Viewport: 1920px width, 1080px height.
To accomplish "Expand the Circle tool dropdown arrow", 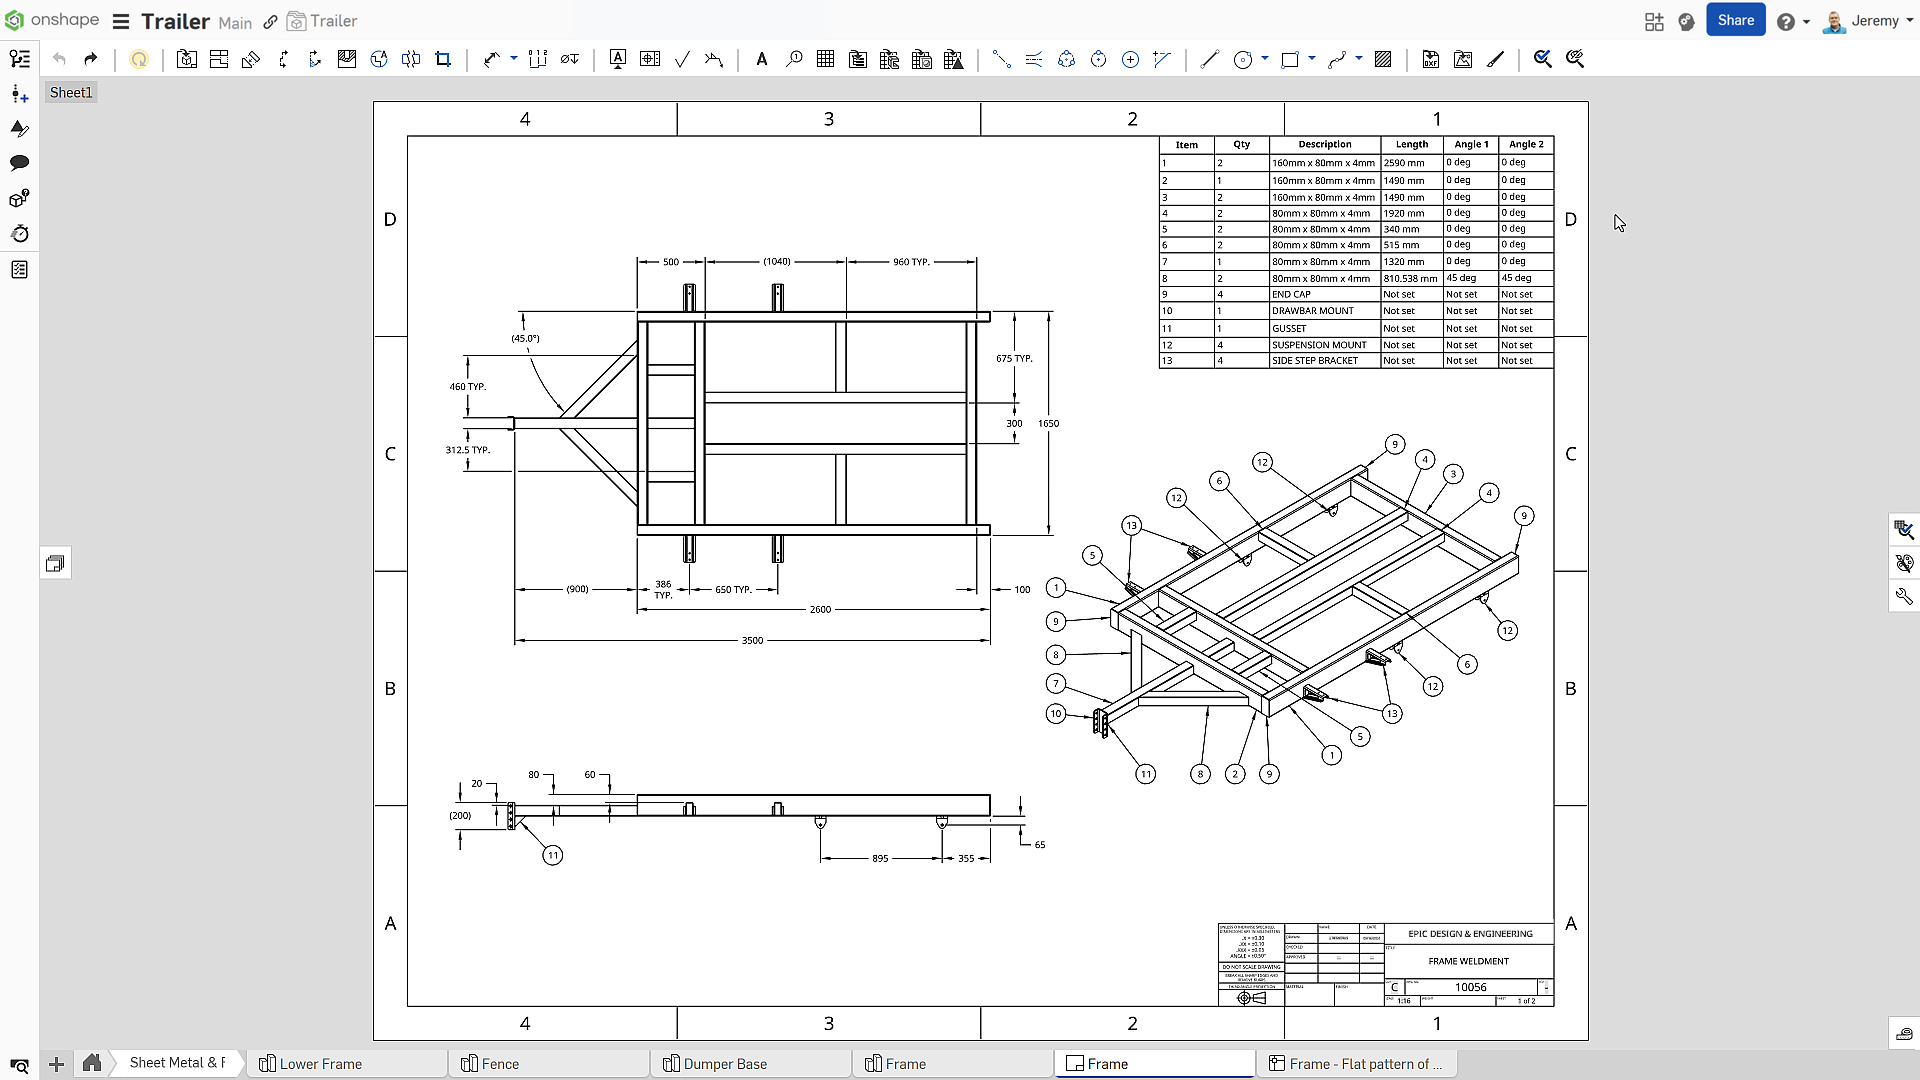I will coord(1265,59).
